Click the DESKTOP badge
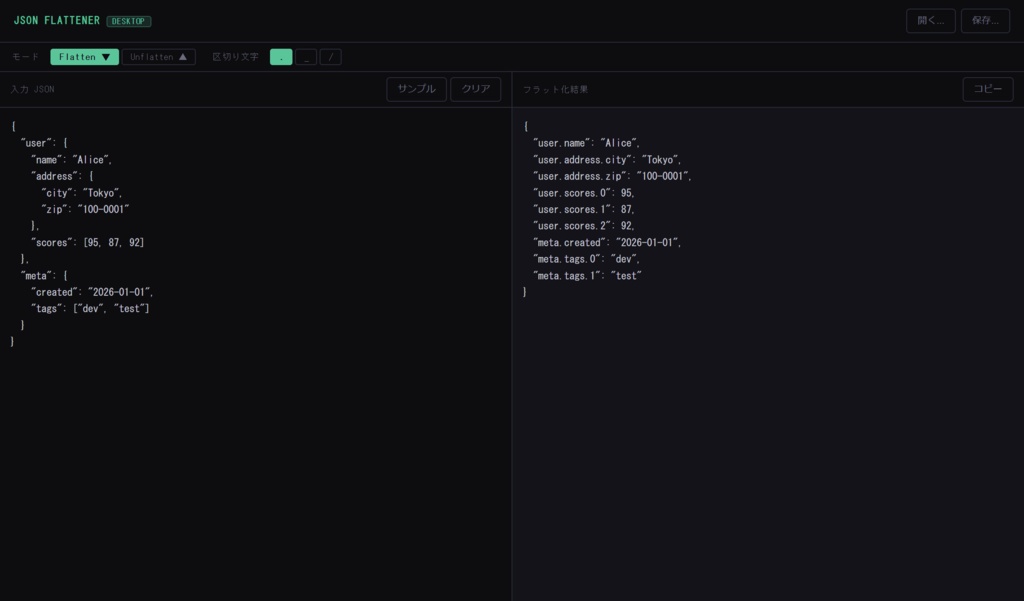The width and height of the screenshot is (1024, 601). coord(129,21)
